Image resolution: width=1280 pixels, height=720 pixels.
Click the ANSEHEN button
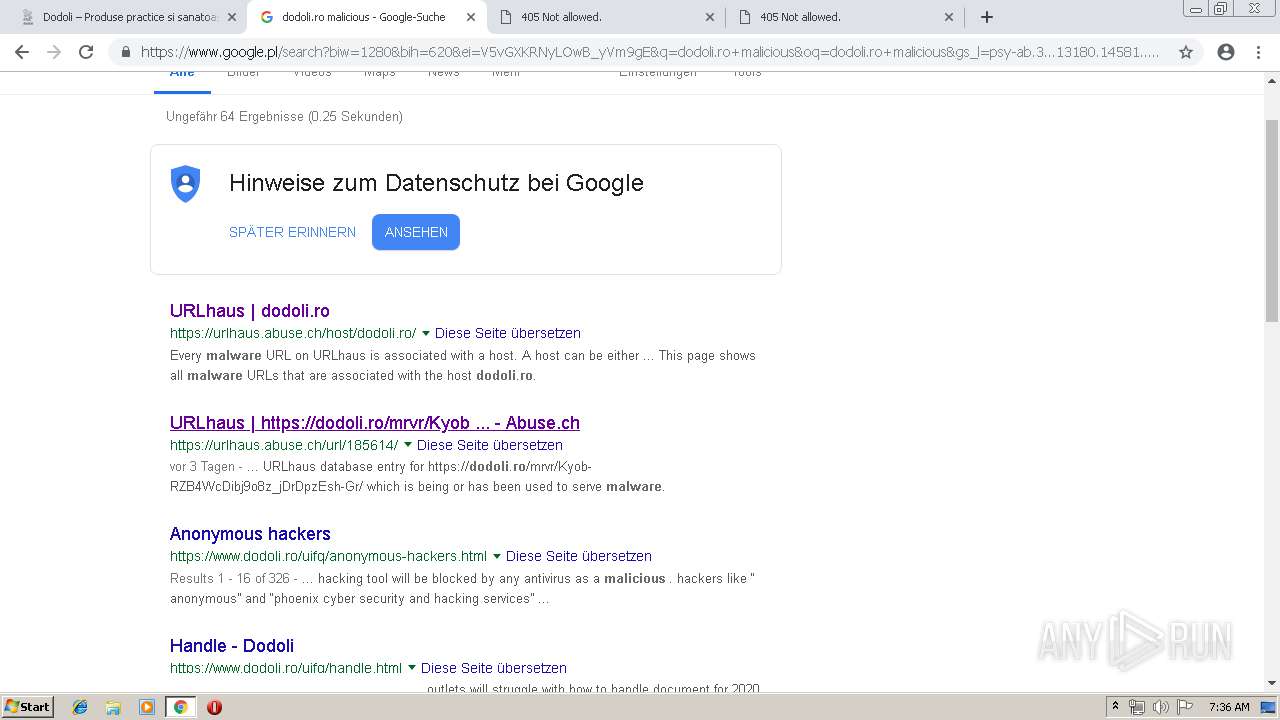[416, 232]
